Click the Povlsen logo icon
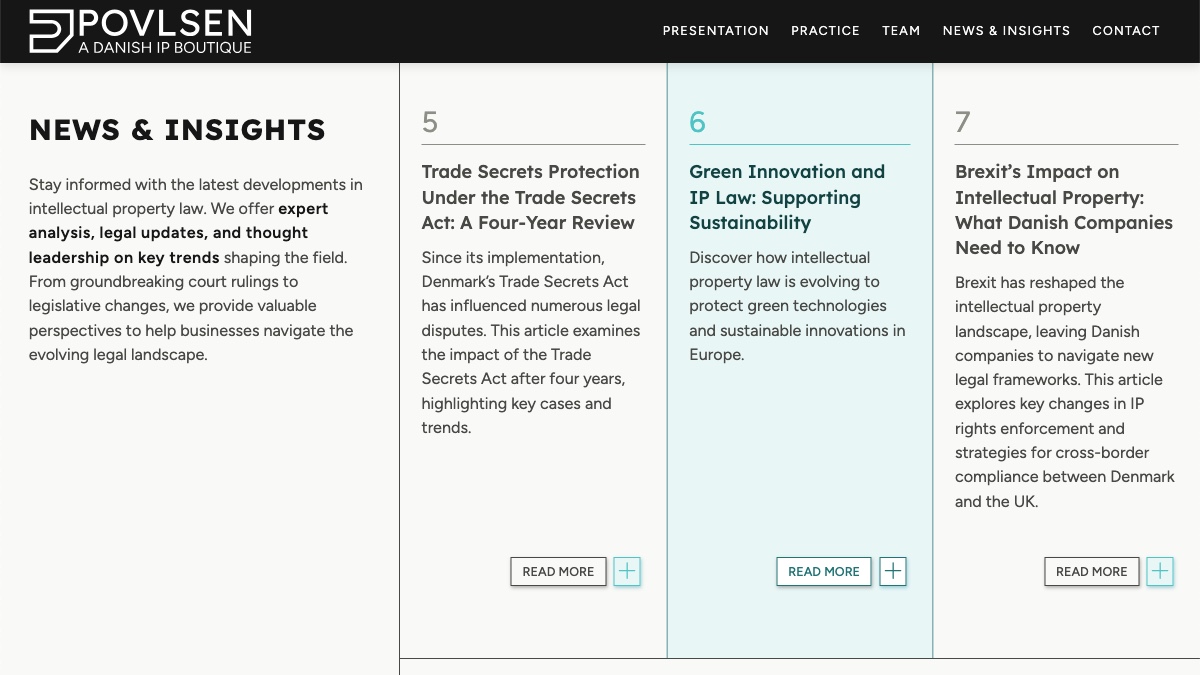Screen dimensions: 1200x675 tap(52, 31)
